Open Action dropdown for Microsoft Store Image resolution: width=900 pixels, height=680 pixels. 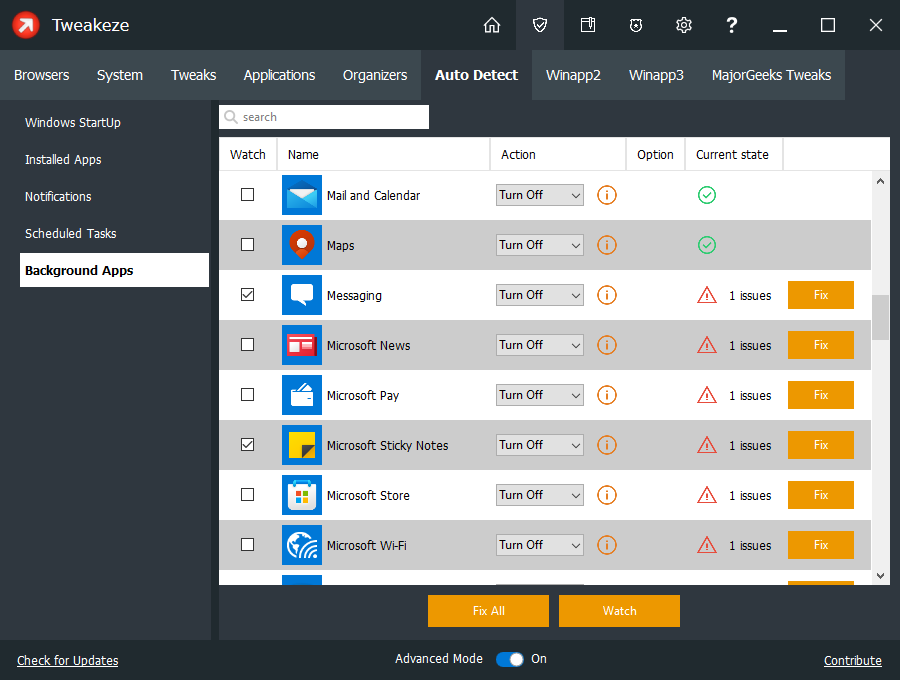(x=540, y=495)
